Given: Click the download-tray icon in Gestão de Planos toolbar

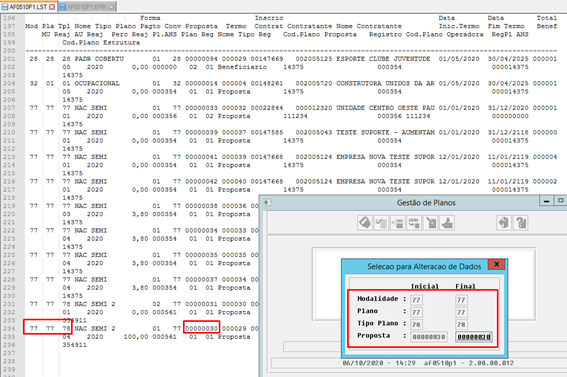Looking at the screenshot, I should [447, 223].
